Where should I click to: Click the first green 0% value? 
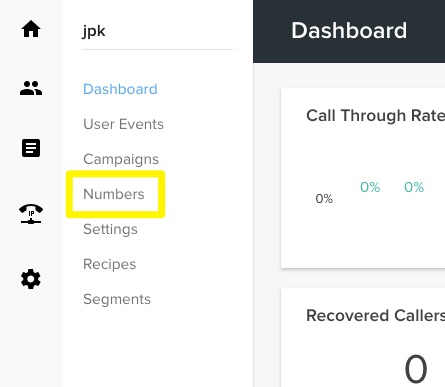(x=370, y=187)
